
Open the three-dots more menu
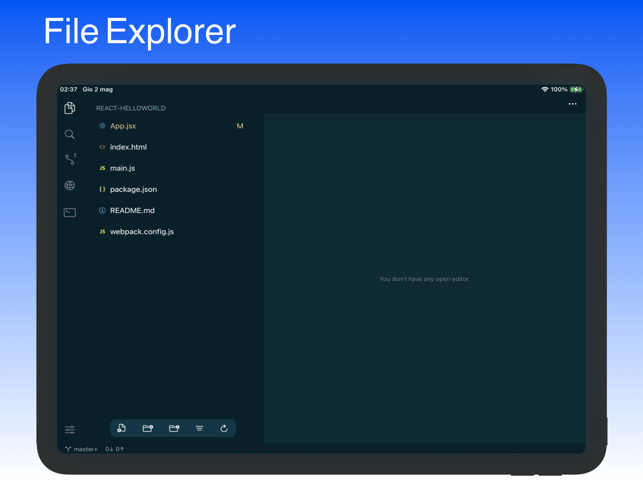click(x=572, y=104)
